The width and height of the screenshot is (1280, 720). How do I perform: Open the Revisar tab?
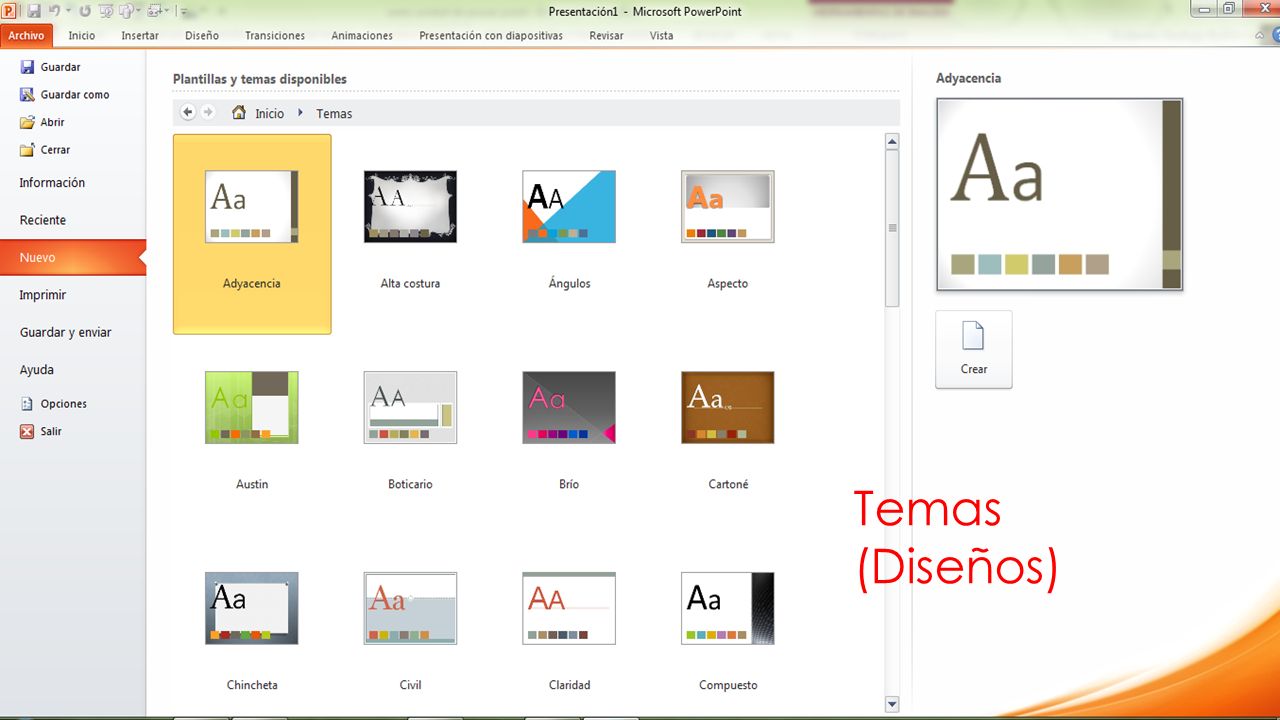606,35
